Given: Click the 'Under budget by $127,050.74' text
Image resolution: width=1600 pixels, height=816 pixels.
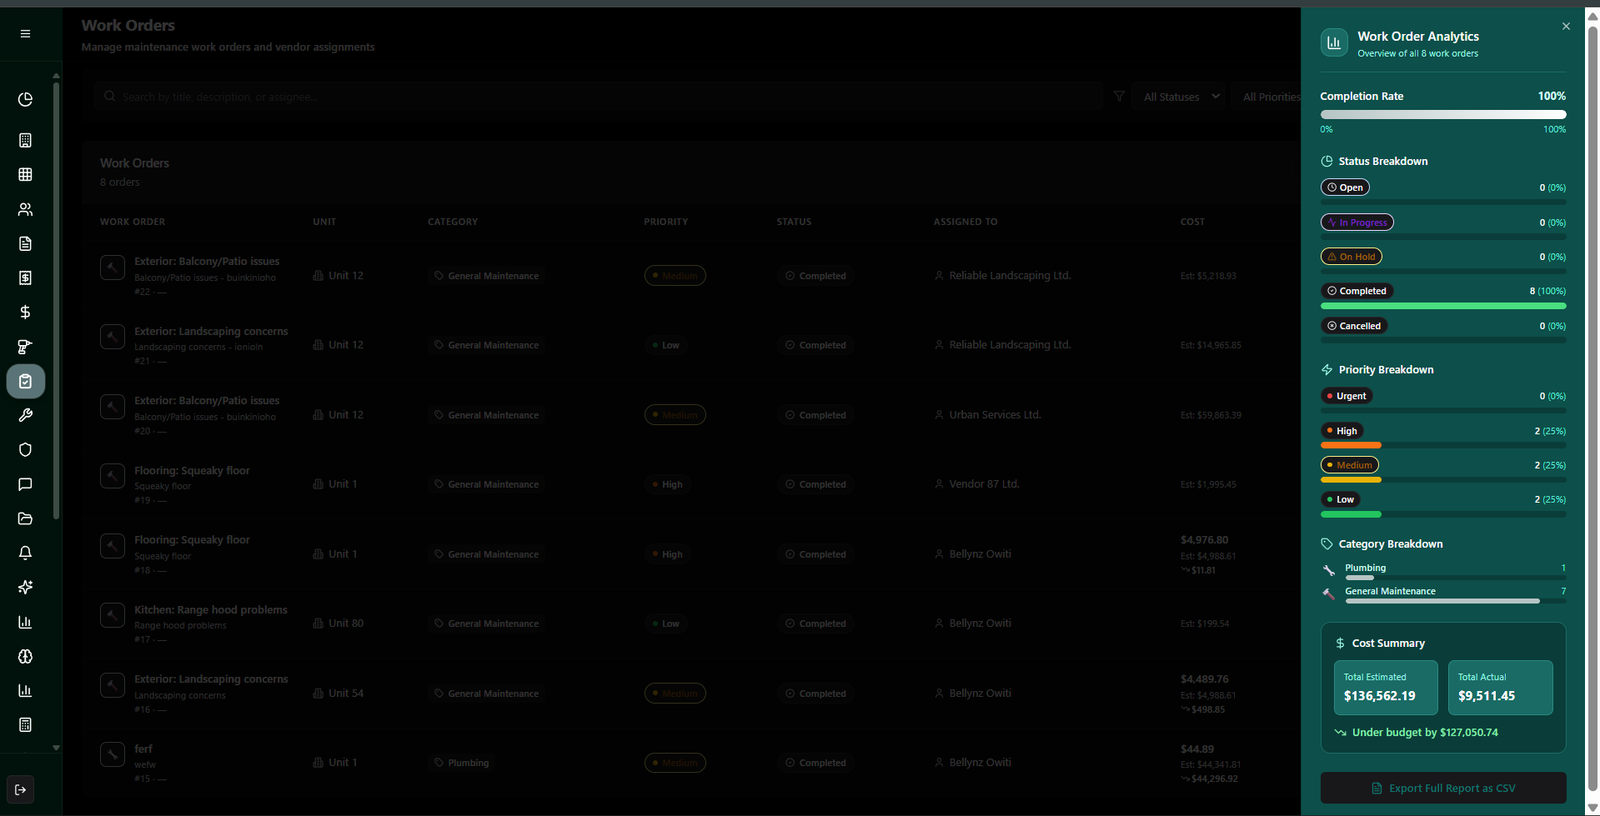Looking at the screenshot, I should pos(1425,733).
